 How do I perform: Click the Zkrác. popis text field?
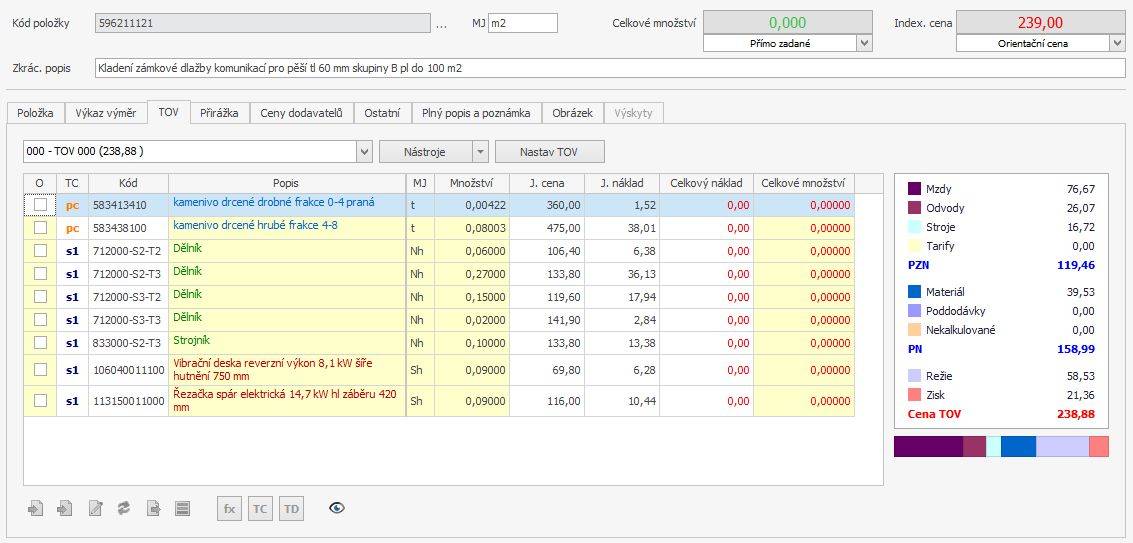pyautogui.click(x=610, y=69)
